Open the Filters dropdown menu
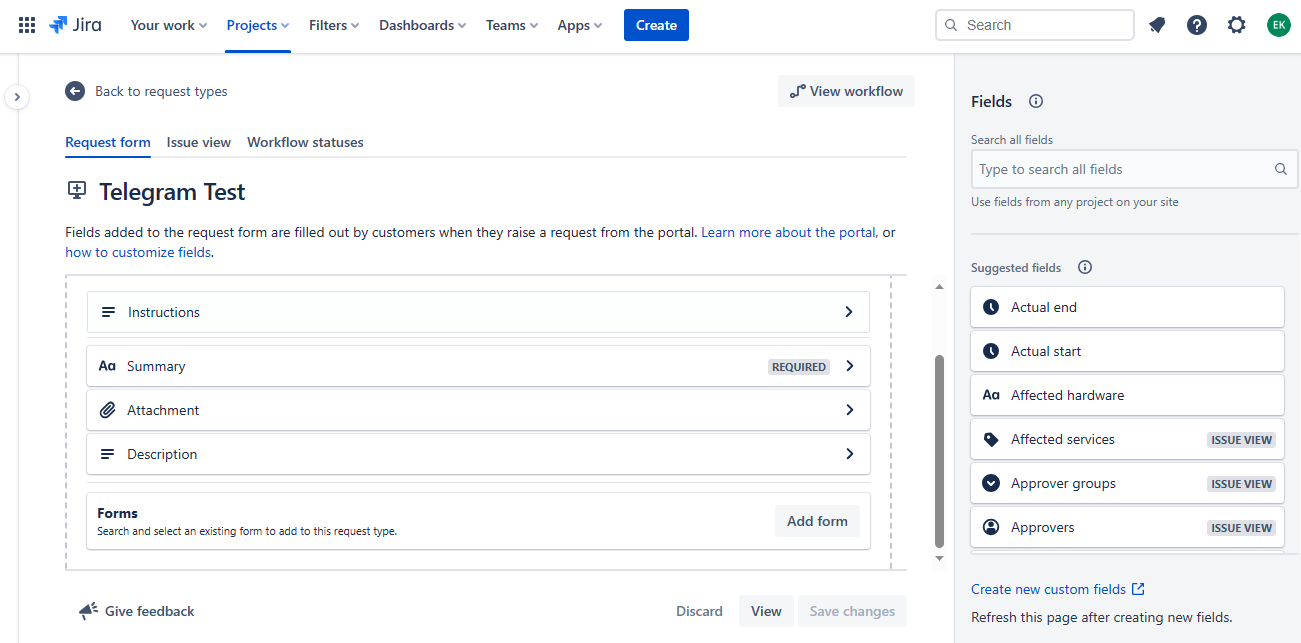This screenshot has height=643, width=1301. click(334, 25)
